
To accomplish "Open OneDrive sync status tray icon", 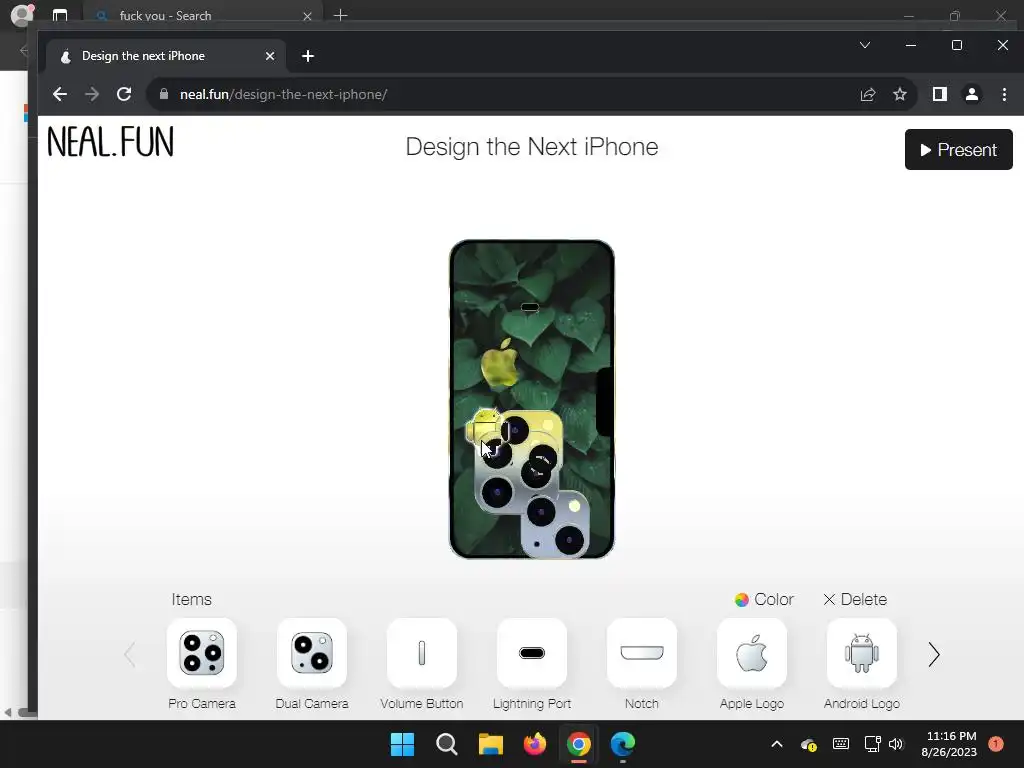I will [x=808, y=744].
